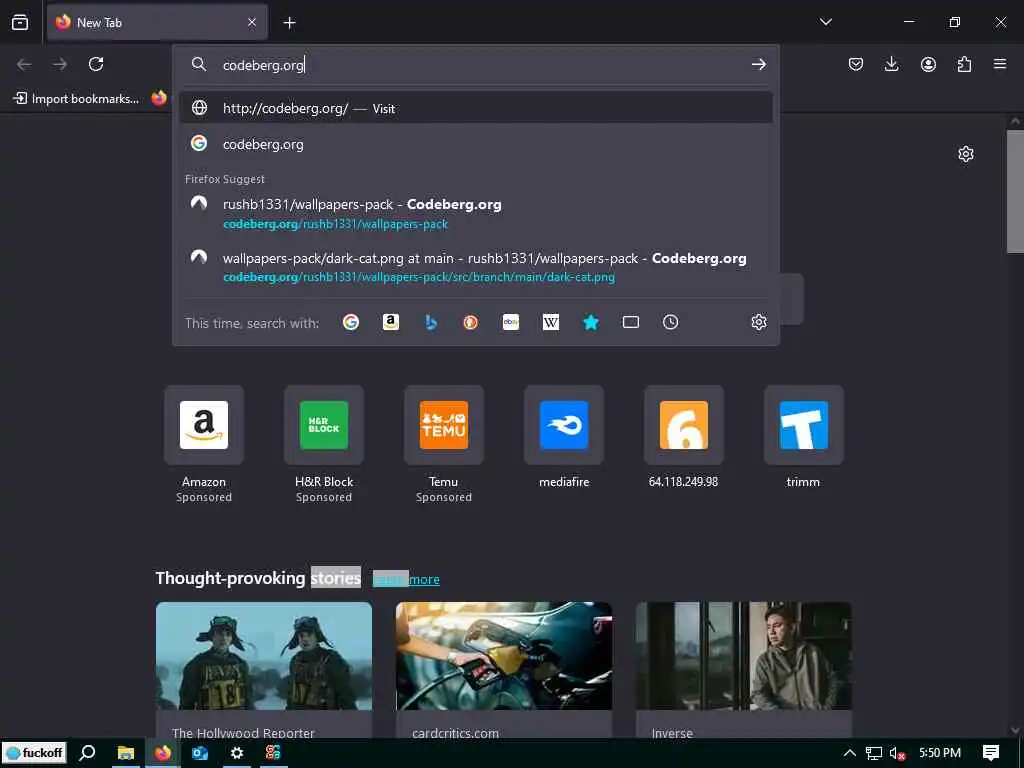The image size is (1024, 768).
Task: Click the Learn more link by Thought-provoking stories
Action: 406,579
